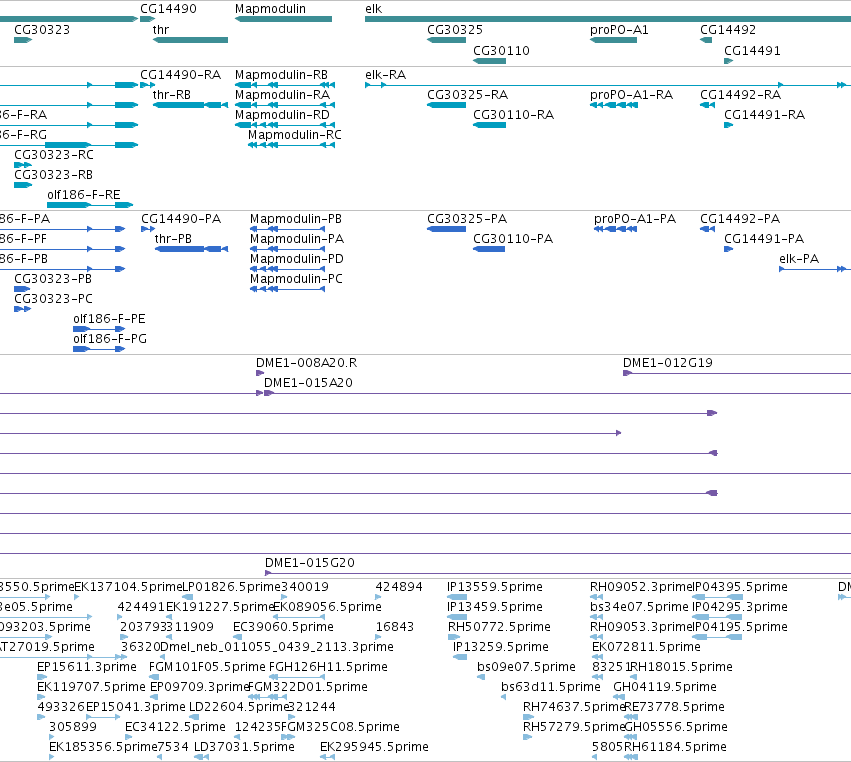The height and width of the screenshot is (762, 851).
Task: Click the CG30323-PC protein label
Action: point(54,299)
